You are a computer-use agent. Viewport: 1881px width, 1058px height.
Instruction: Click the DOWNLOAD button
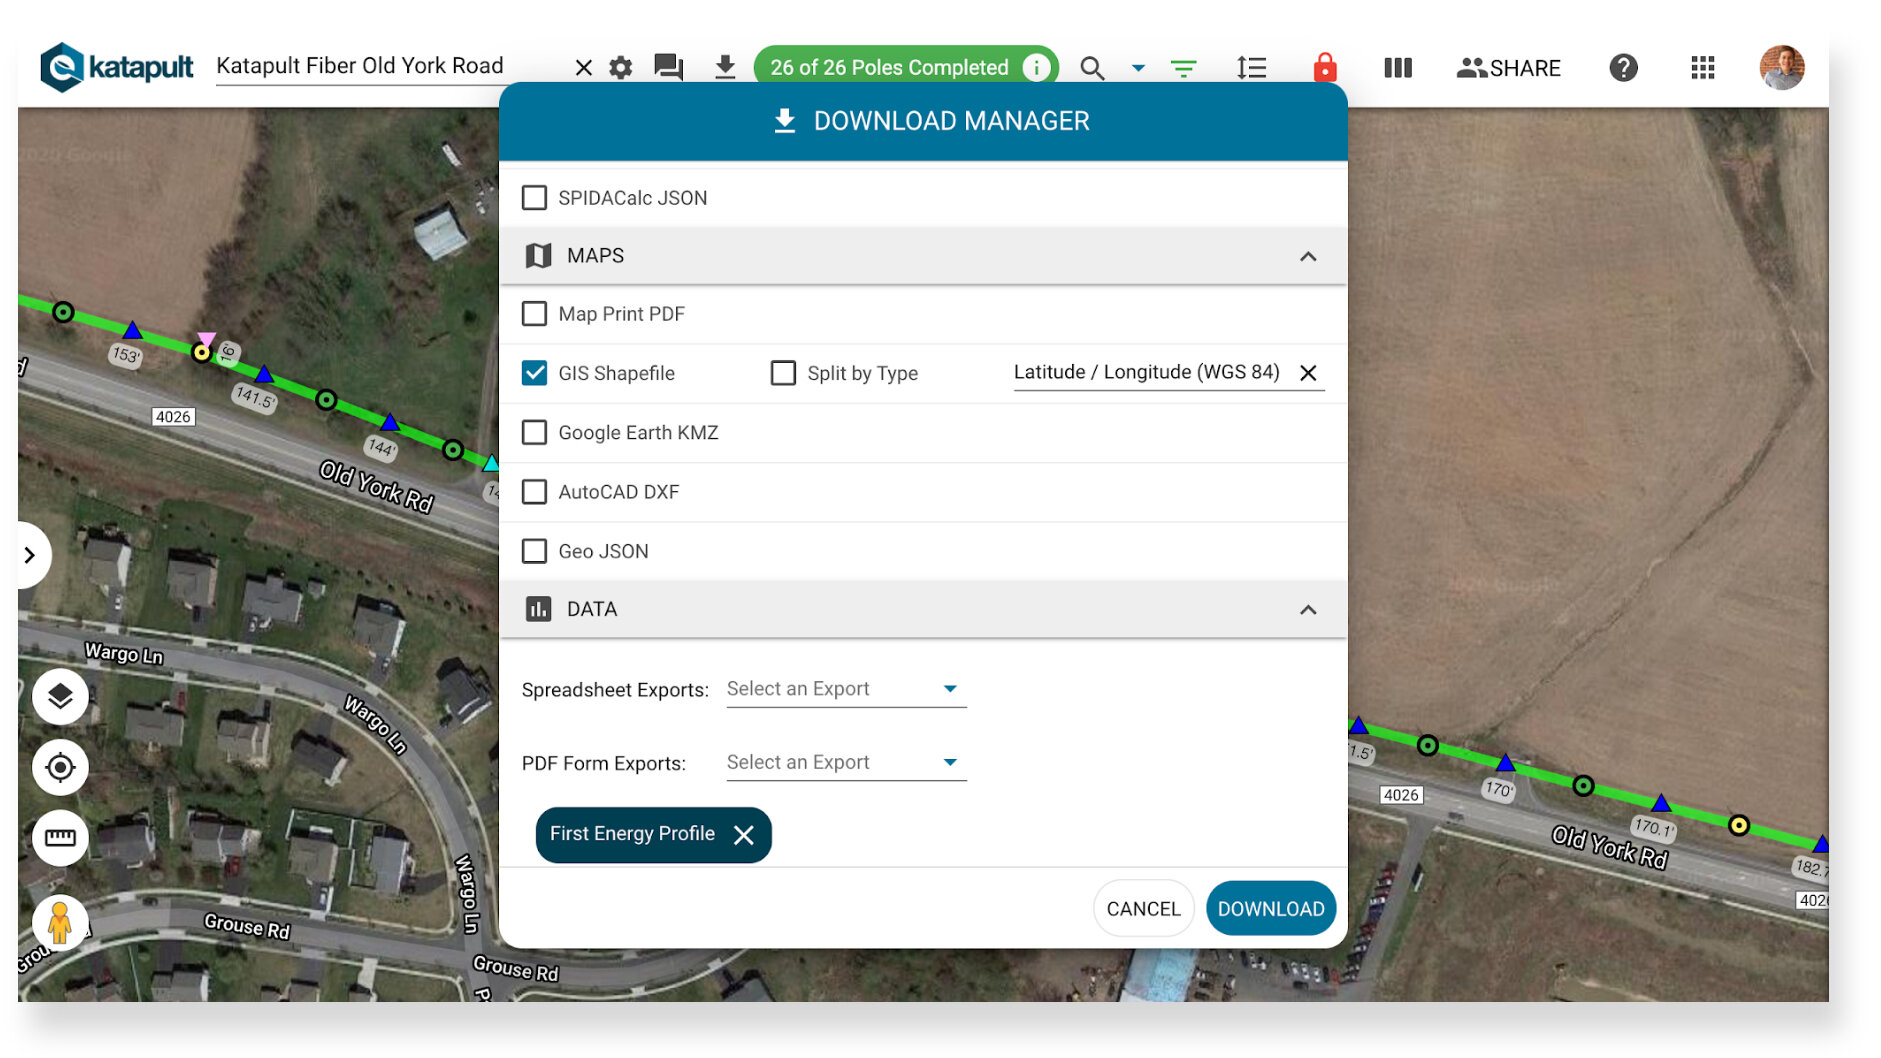click(1271, 909)
